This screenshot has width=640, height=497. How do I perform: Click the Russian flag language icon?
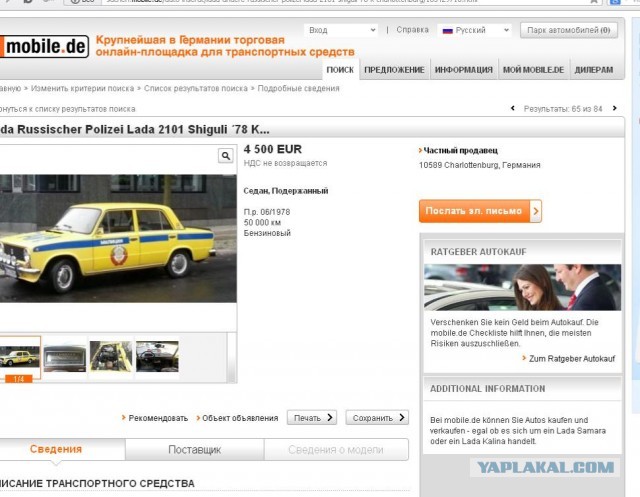click(448, 31)
